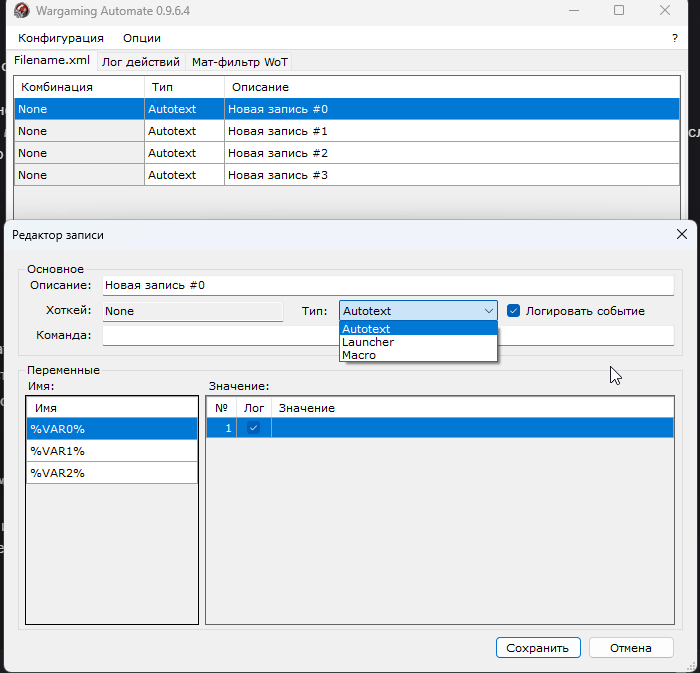
Task: Toggle the Лог checkbox in row 1
Action: click(x=254, y=428)
